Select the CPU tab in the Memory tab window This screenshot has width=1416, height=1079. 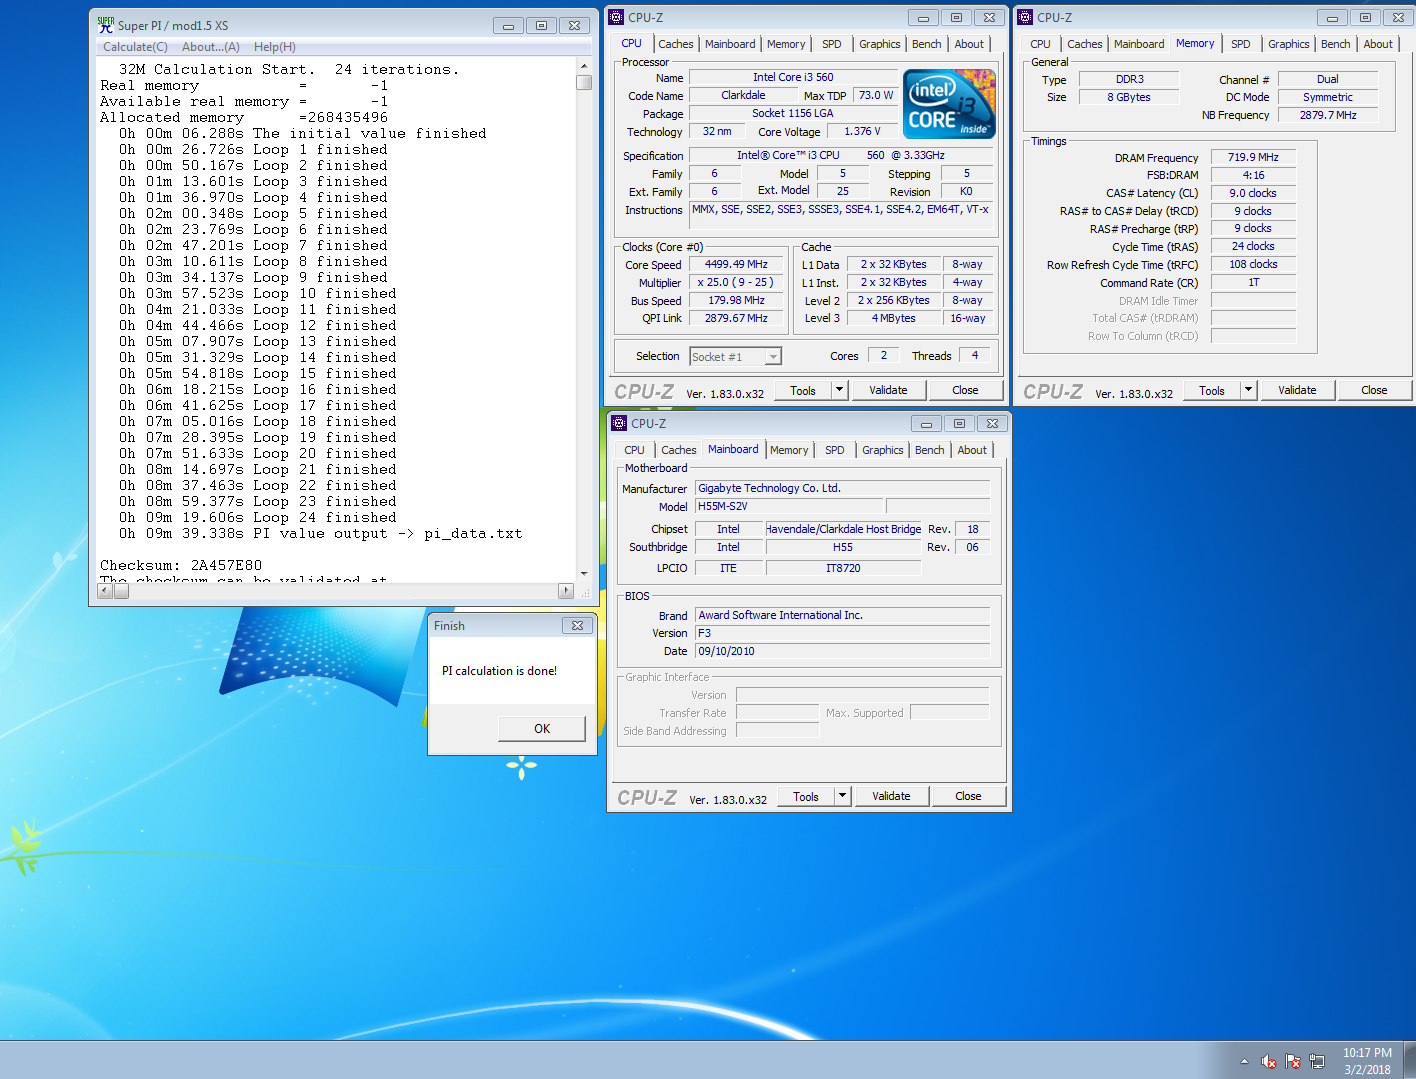(1041, 44)
